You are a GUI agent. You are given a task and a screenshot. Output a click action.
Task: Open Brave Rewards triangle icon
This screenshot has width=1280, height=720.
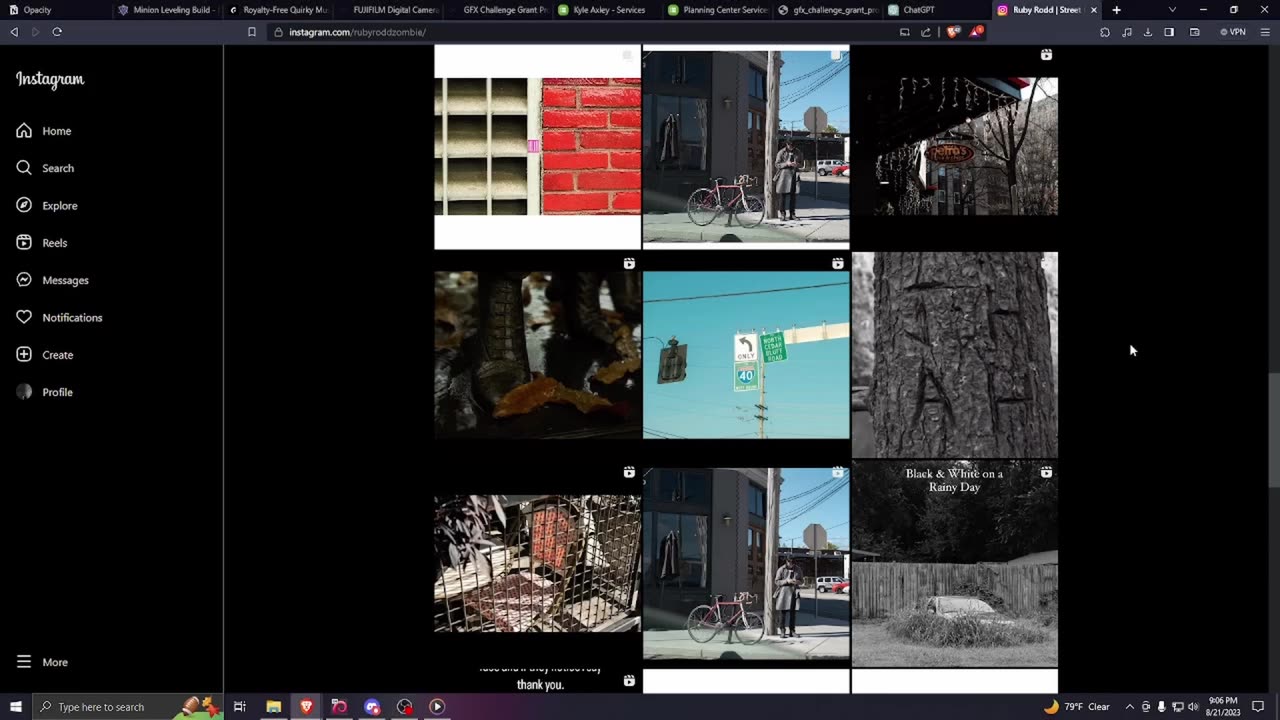[x=975, y=32]
